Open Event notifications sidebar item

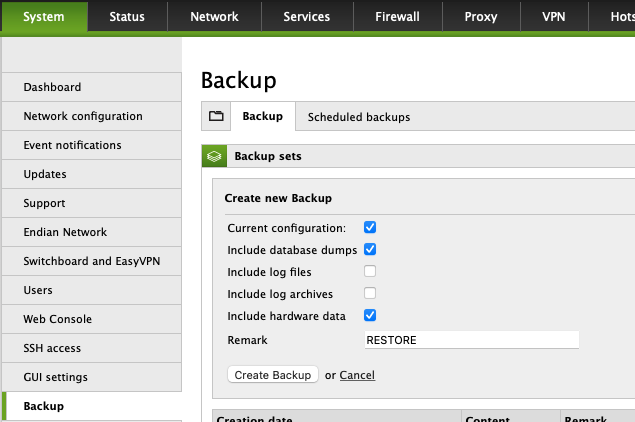[x=72, y=145]
